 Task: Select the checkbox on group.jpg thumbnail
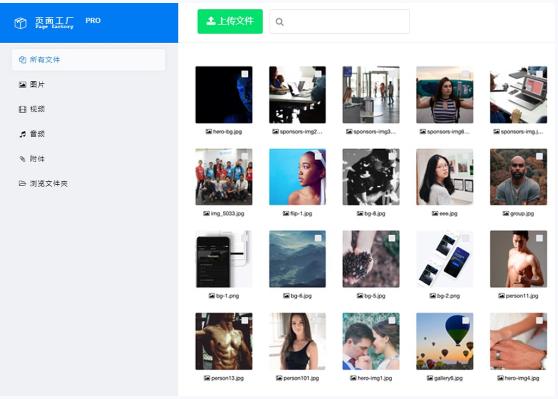click(x=539, y=156)
